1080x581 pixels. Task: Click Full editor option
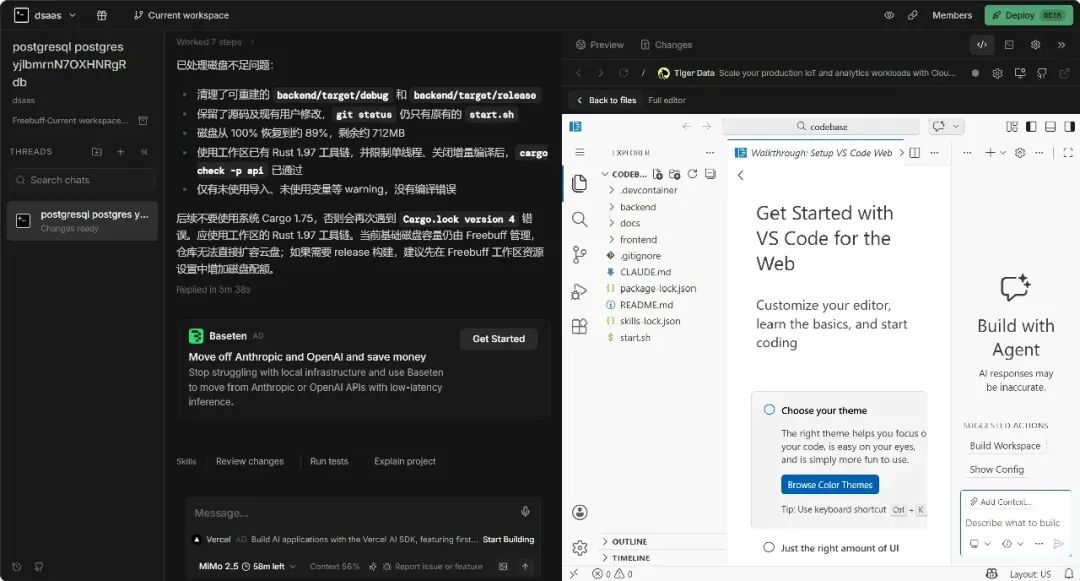pyautogui.click(x=667, y=101)
